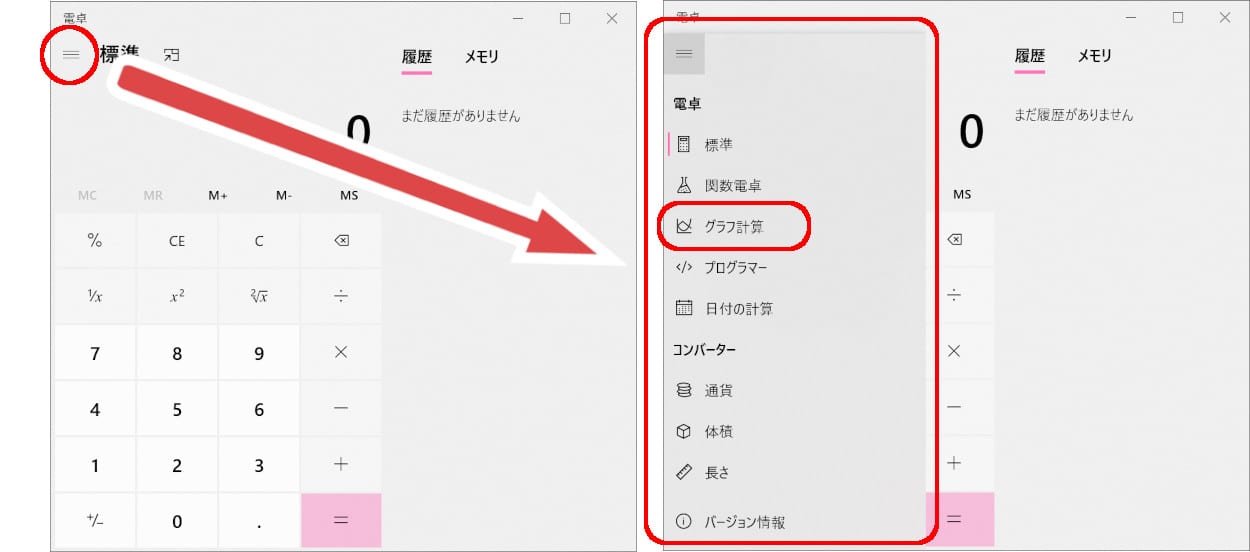
Task: Click the keep-on-top icon beside 標準 in left window
Action: tap(172, 55)
